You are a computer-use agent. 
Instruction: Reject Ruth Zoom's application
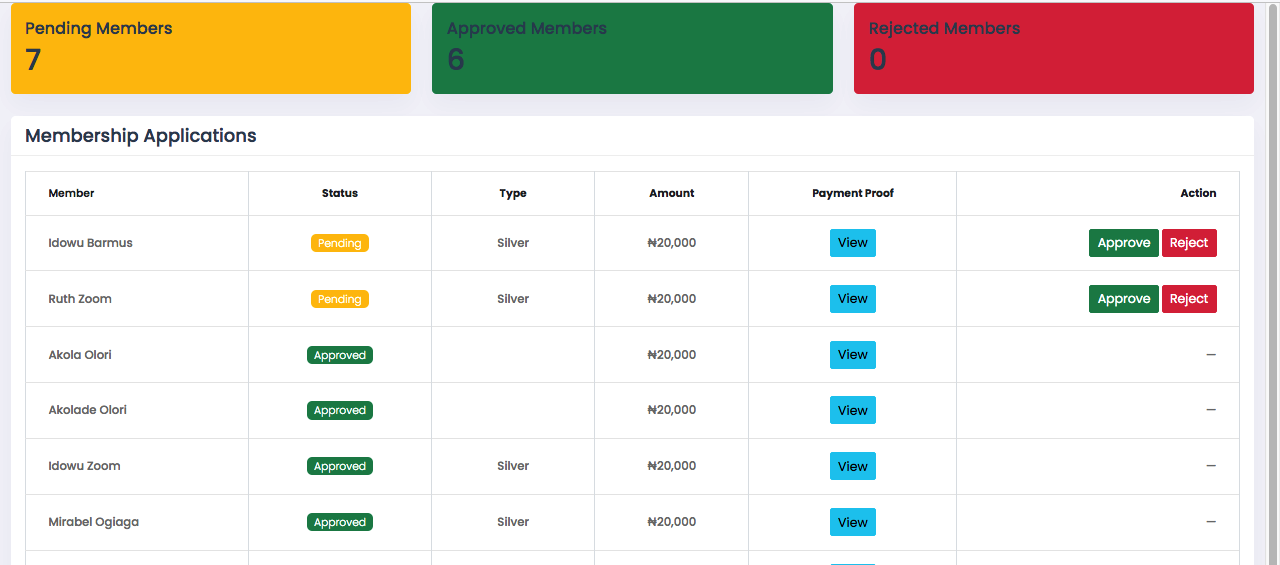click(x=1189, y=299)
